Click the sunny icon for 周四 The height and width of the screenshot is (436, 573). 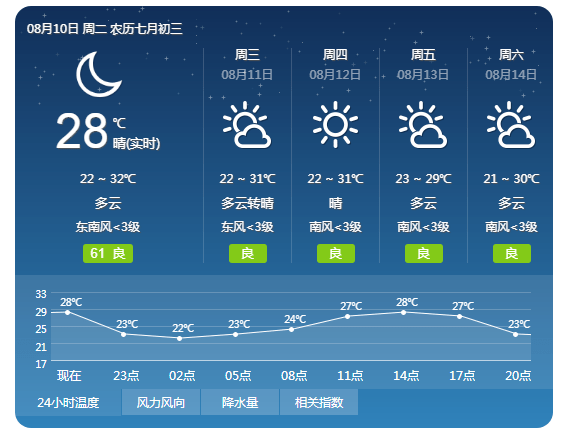pyautogui.click(x=335, y=125)
